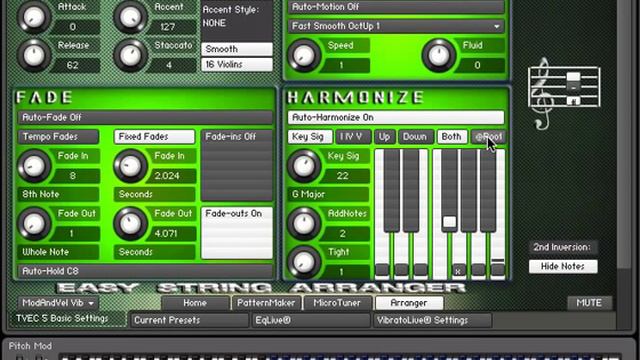
Task: Click the G Major label
Action: pos(329,195)
